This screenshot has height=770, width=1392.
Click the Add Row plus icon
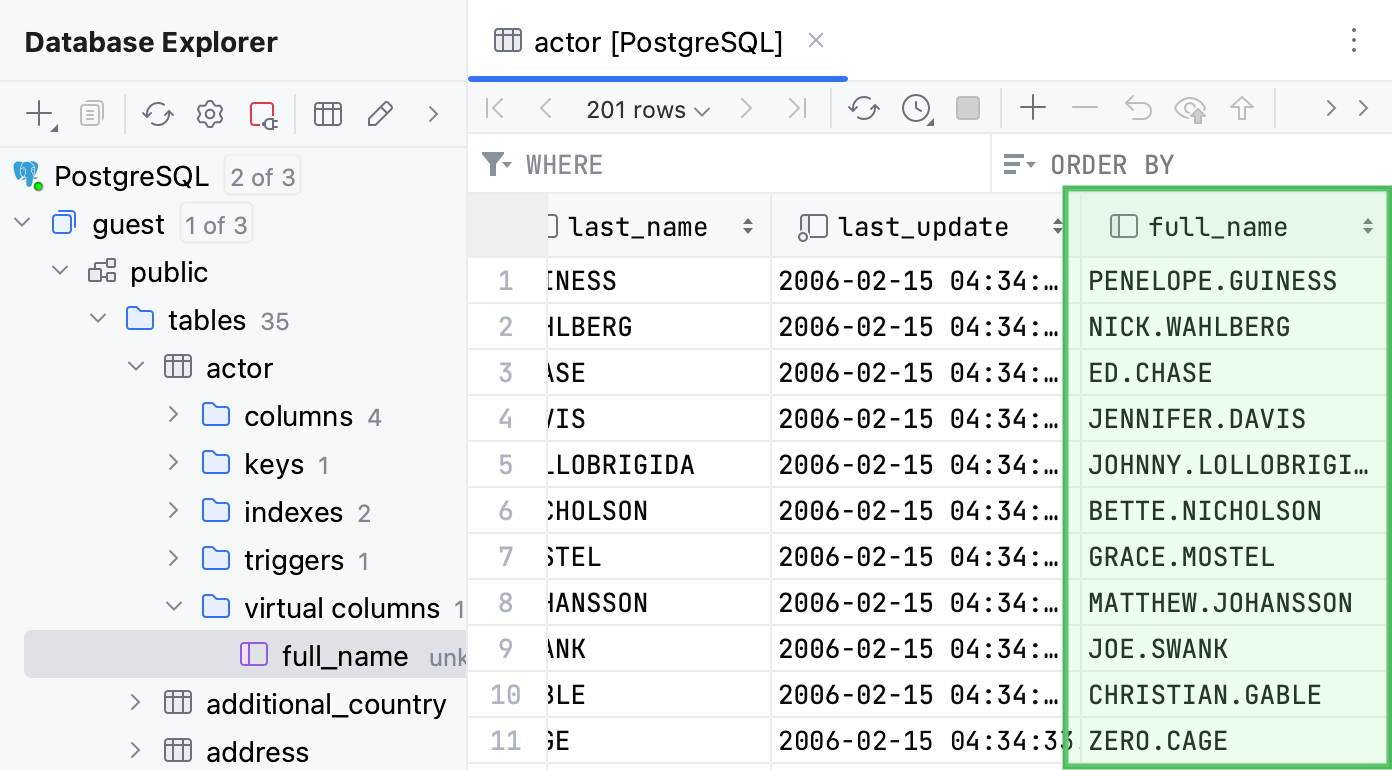[1033, 108]
